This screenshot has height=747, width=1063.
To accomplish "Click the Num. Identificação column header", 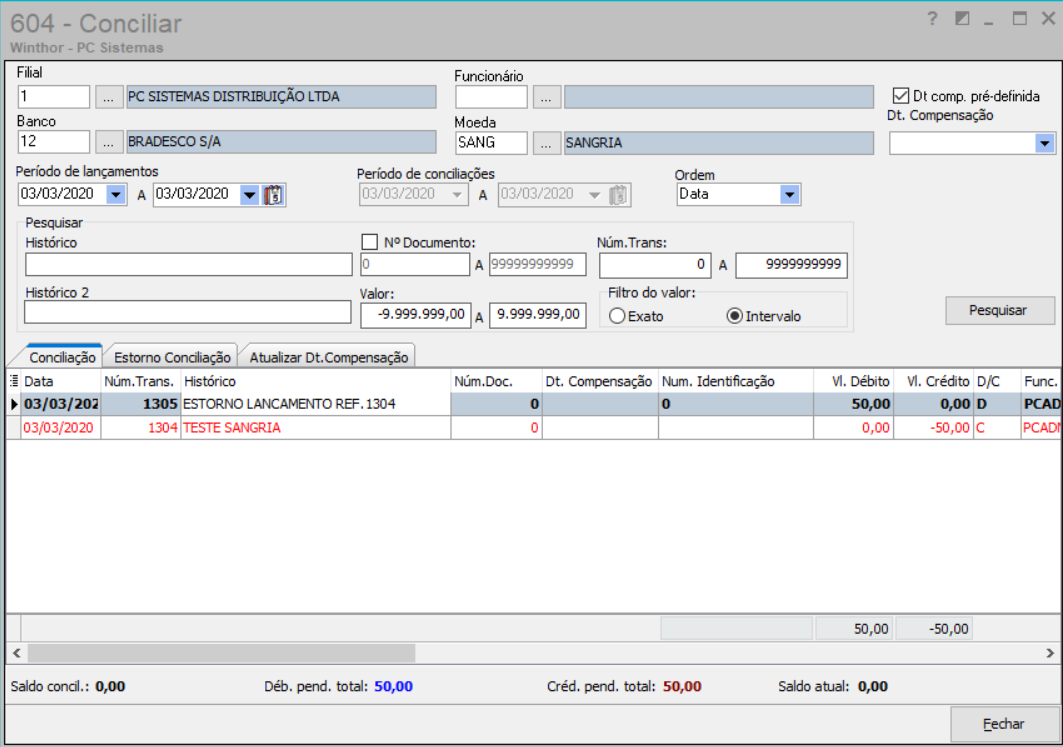I will [x=736, y=381].
